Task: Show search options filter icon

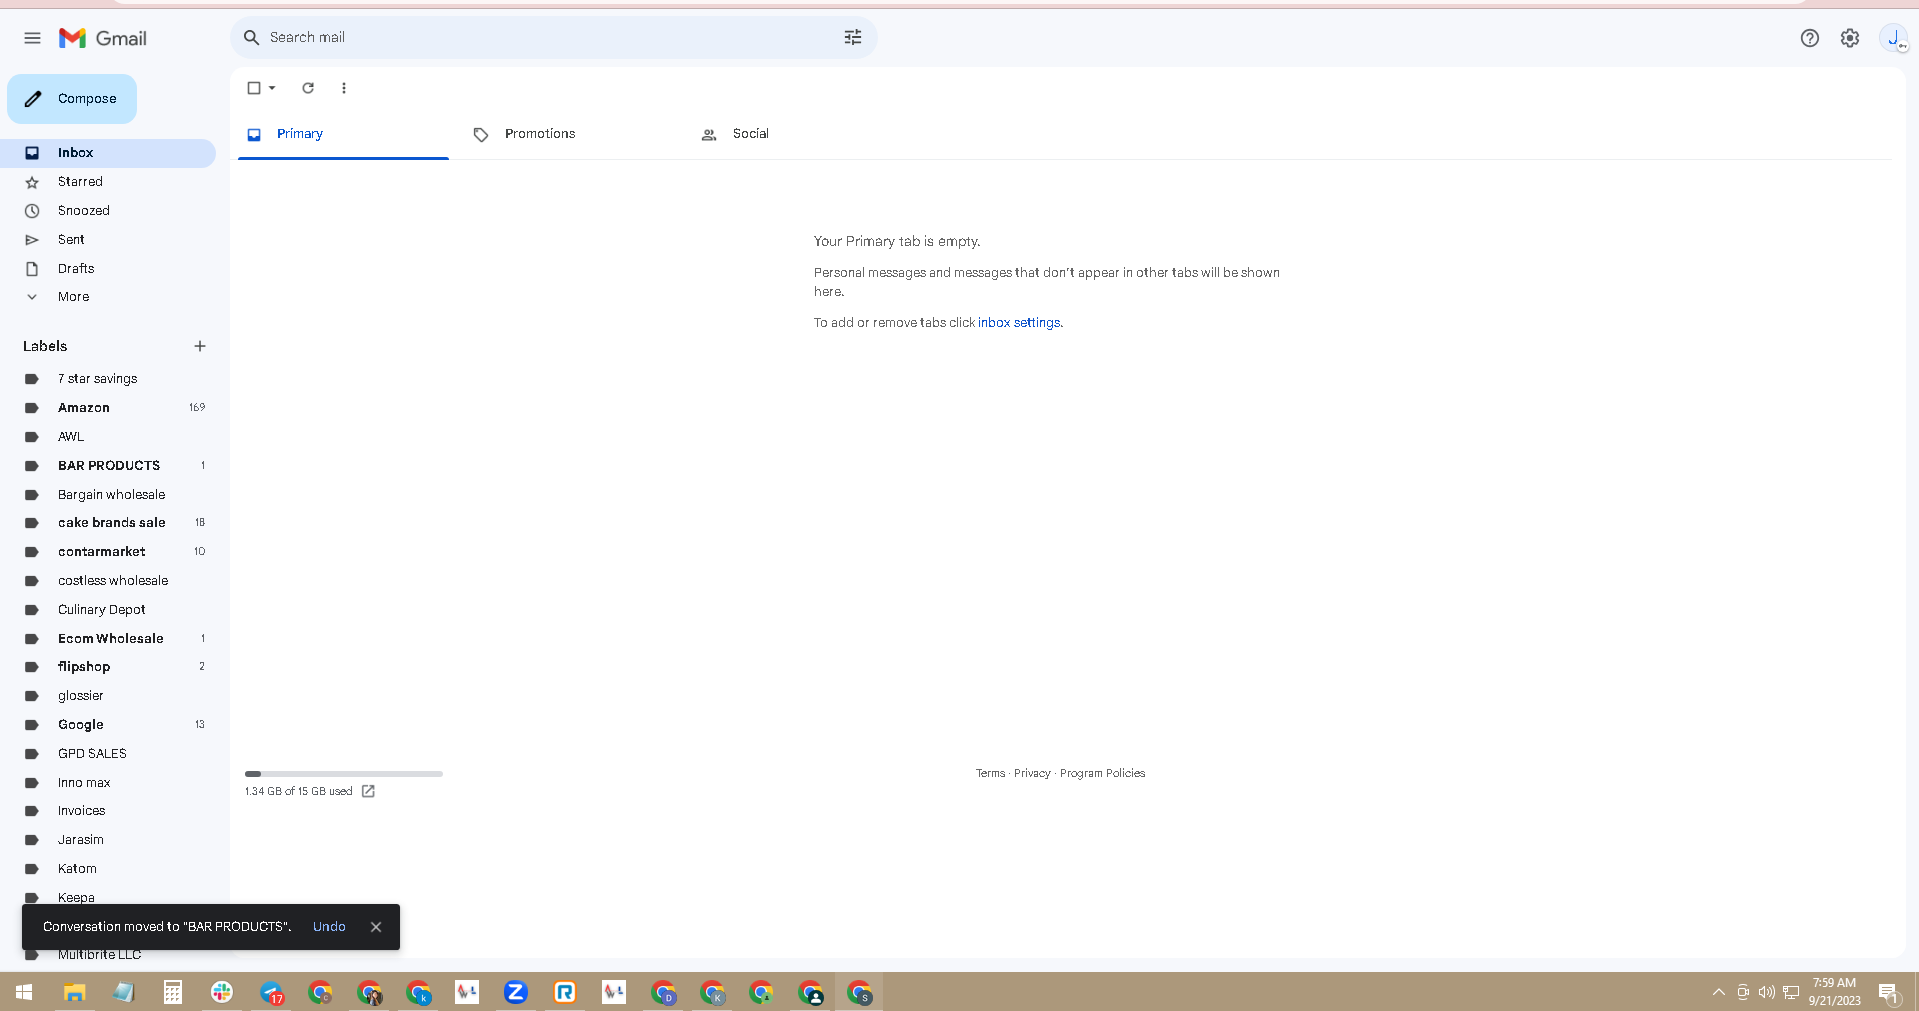Action: (853, 37)
